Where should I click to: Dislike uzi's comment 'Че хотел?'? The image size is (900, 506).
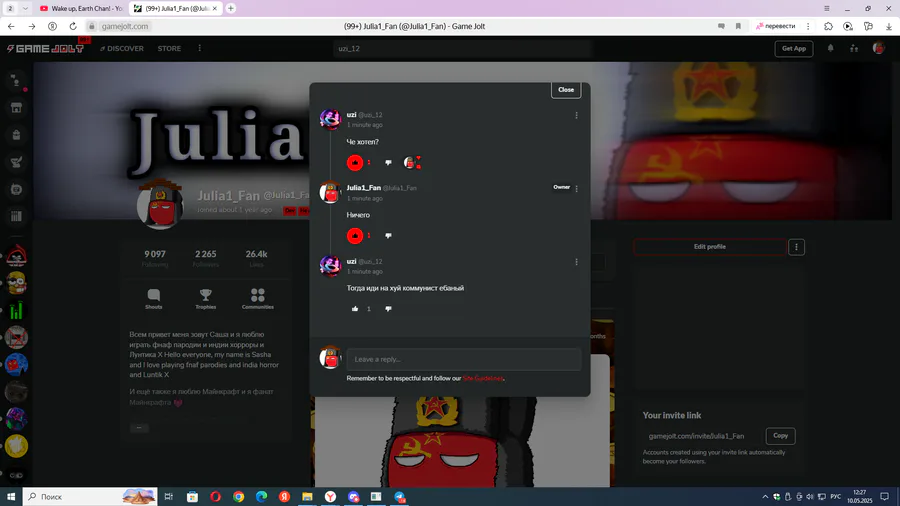click(389, 162)
